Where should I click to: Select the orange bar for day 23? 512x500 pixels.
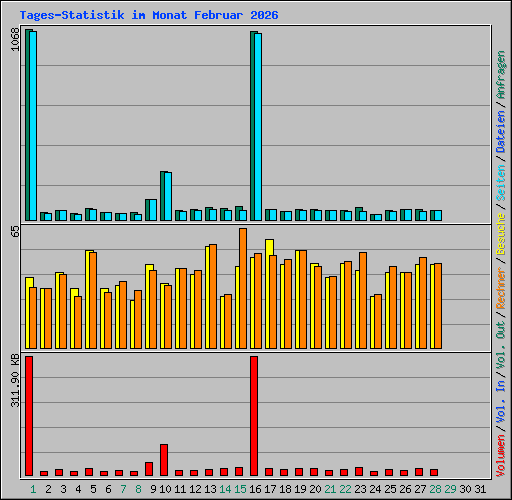pos(363,301)
